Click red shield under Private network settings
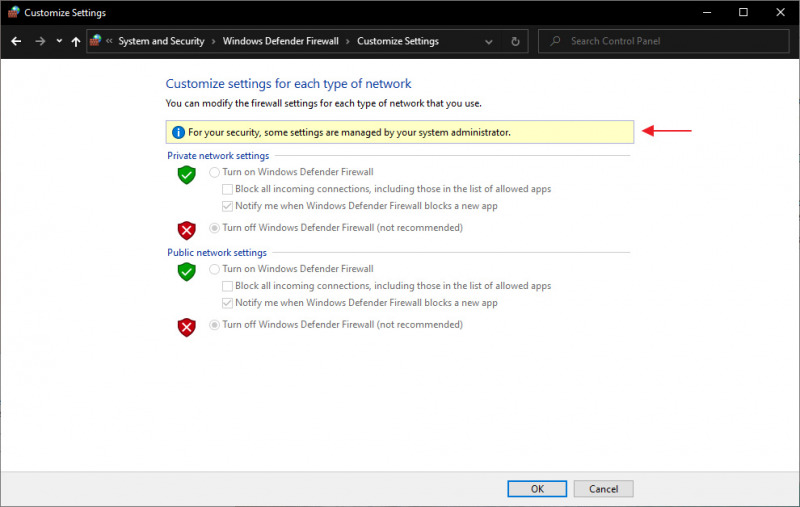800x507 pixels. click(187, 231)
